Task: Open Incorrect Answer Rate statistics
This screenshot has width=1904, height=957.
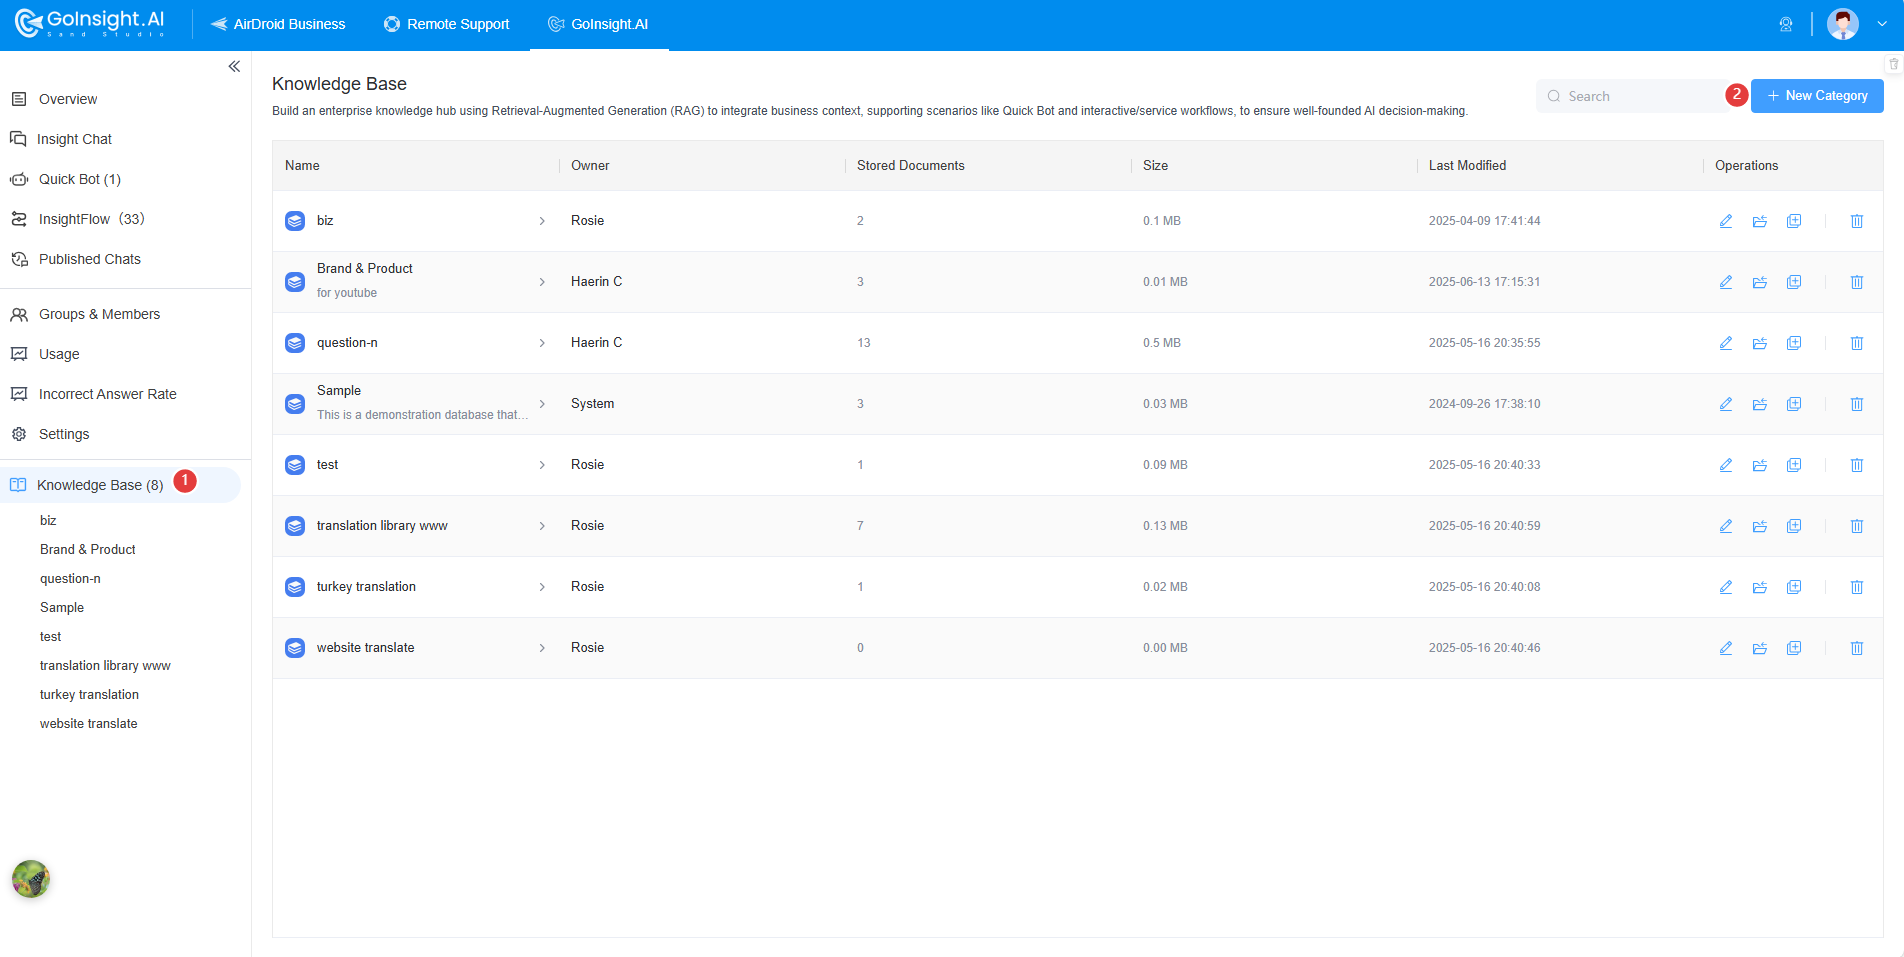Action: tap(107, 394)
